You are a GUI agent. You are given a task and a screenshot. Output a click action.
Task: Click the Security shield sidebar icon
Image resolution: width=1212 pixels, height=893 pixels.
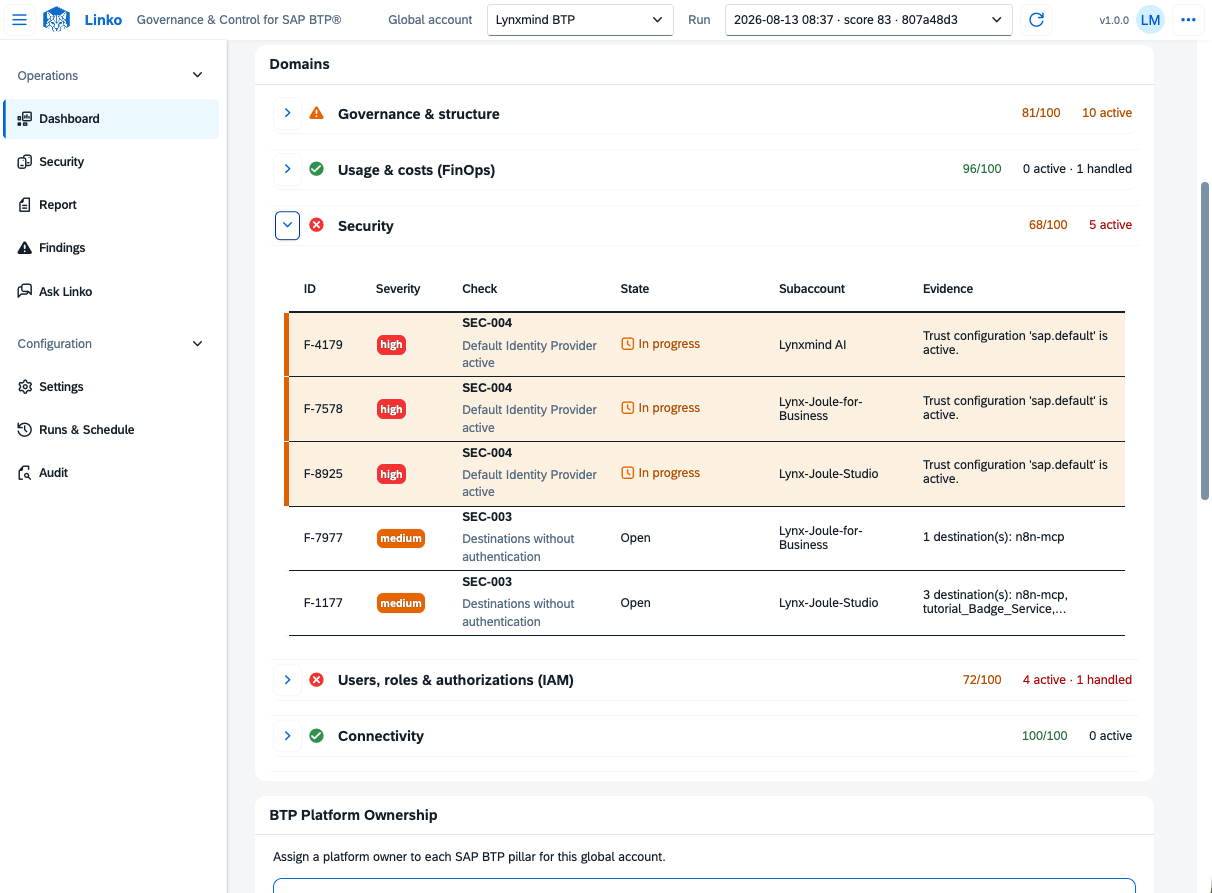25,161
